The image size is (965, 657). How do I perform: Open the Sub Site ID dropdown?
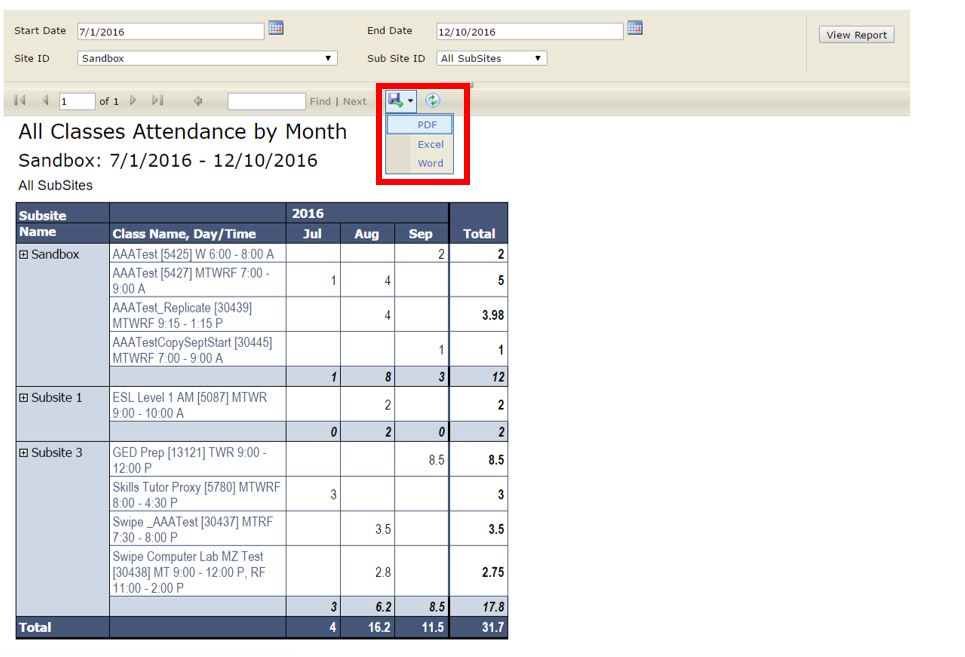[493, 59]
